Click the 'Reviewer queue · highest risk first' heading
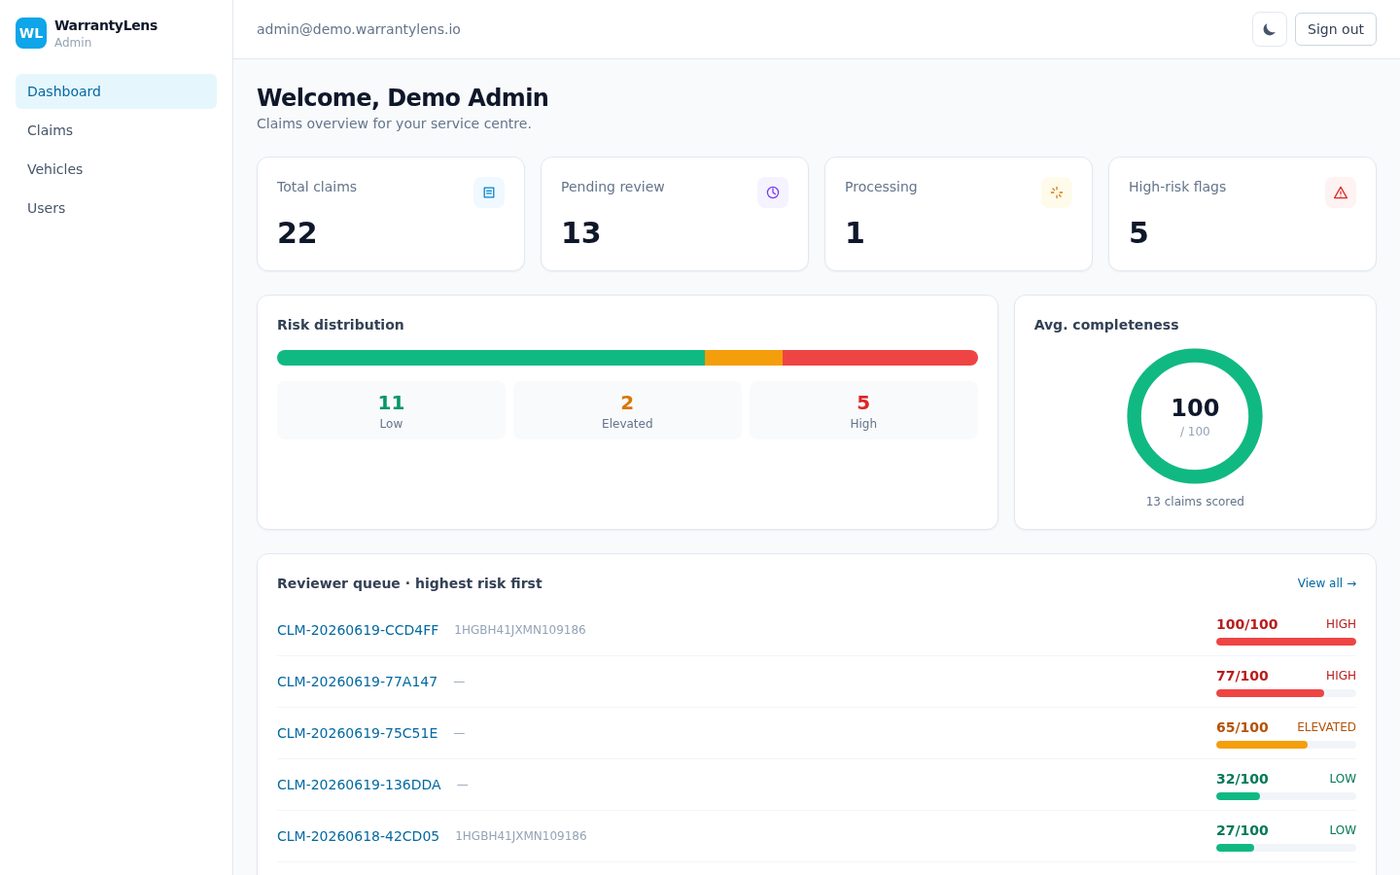Screen dimensions: 1400x875 [x=410, y=583]
